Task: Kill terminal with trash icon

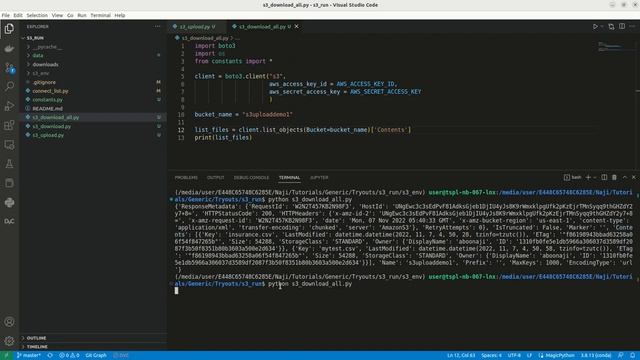Action: click(614, 178)
